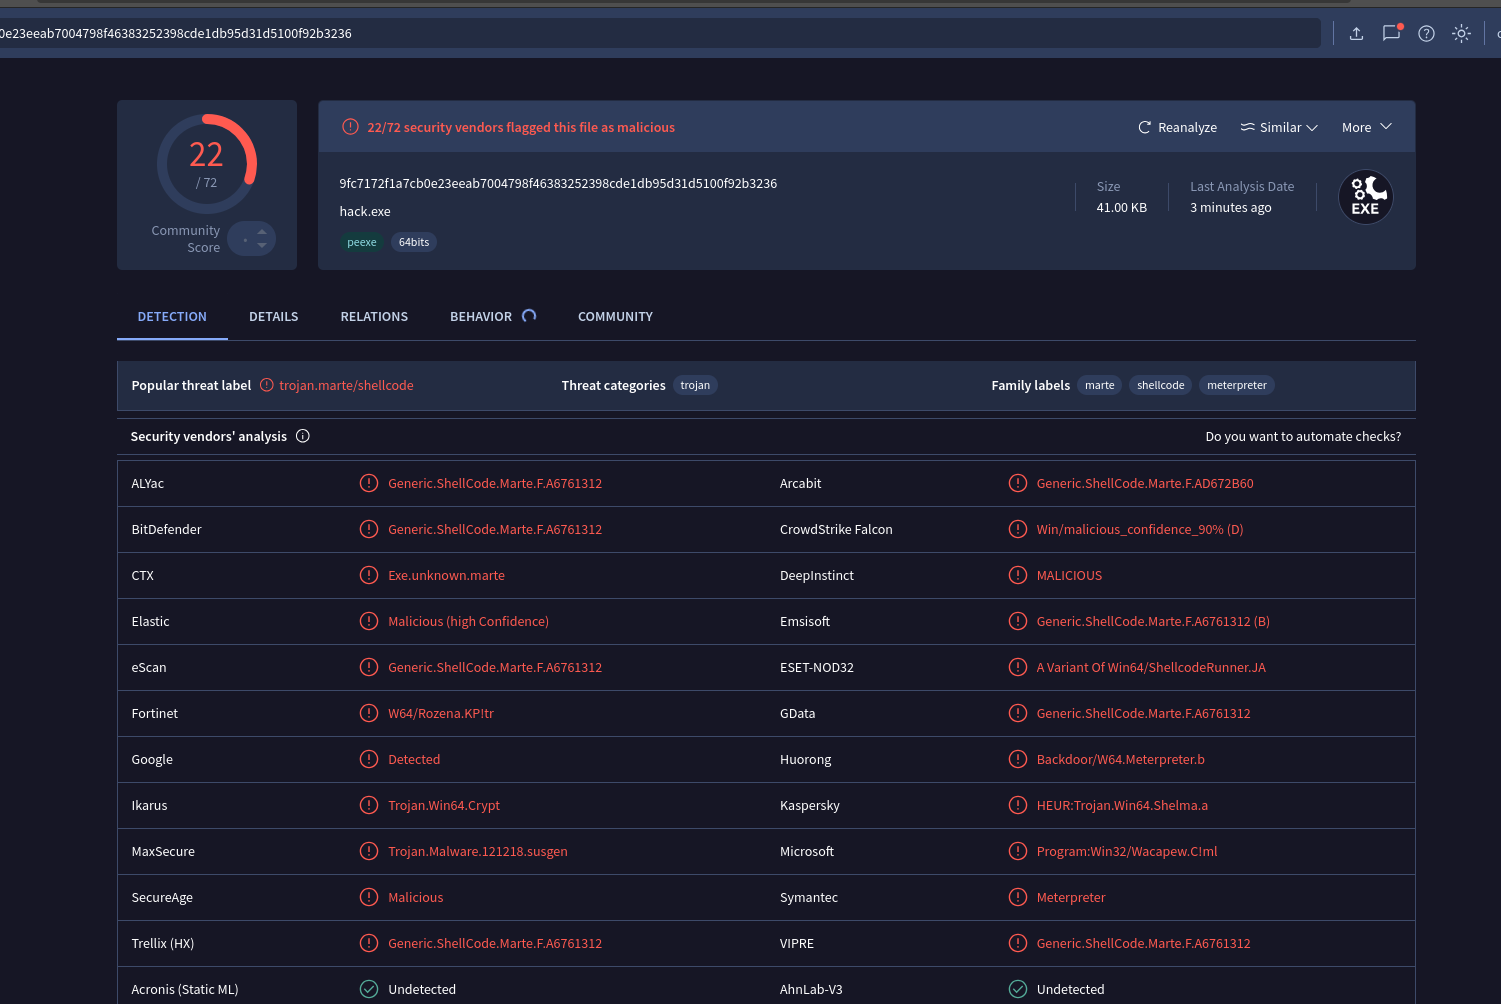1501x1004 pixels.
Task: Click the upload file icon in the top bar
Action: [1356, 33]
